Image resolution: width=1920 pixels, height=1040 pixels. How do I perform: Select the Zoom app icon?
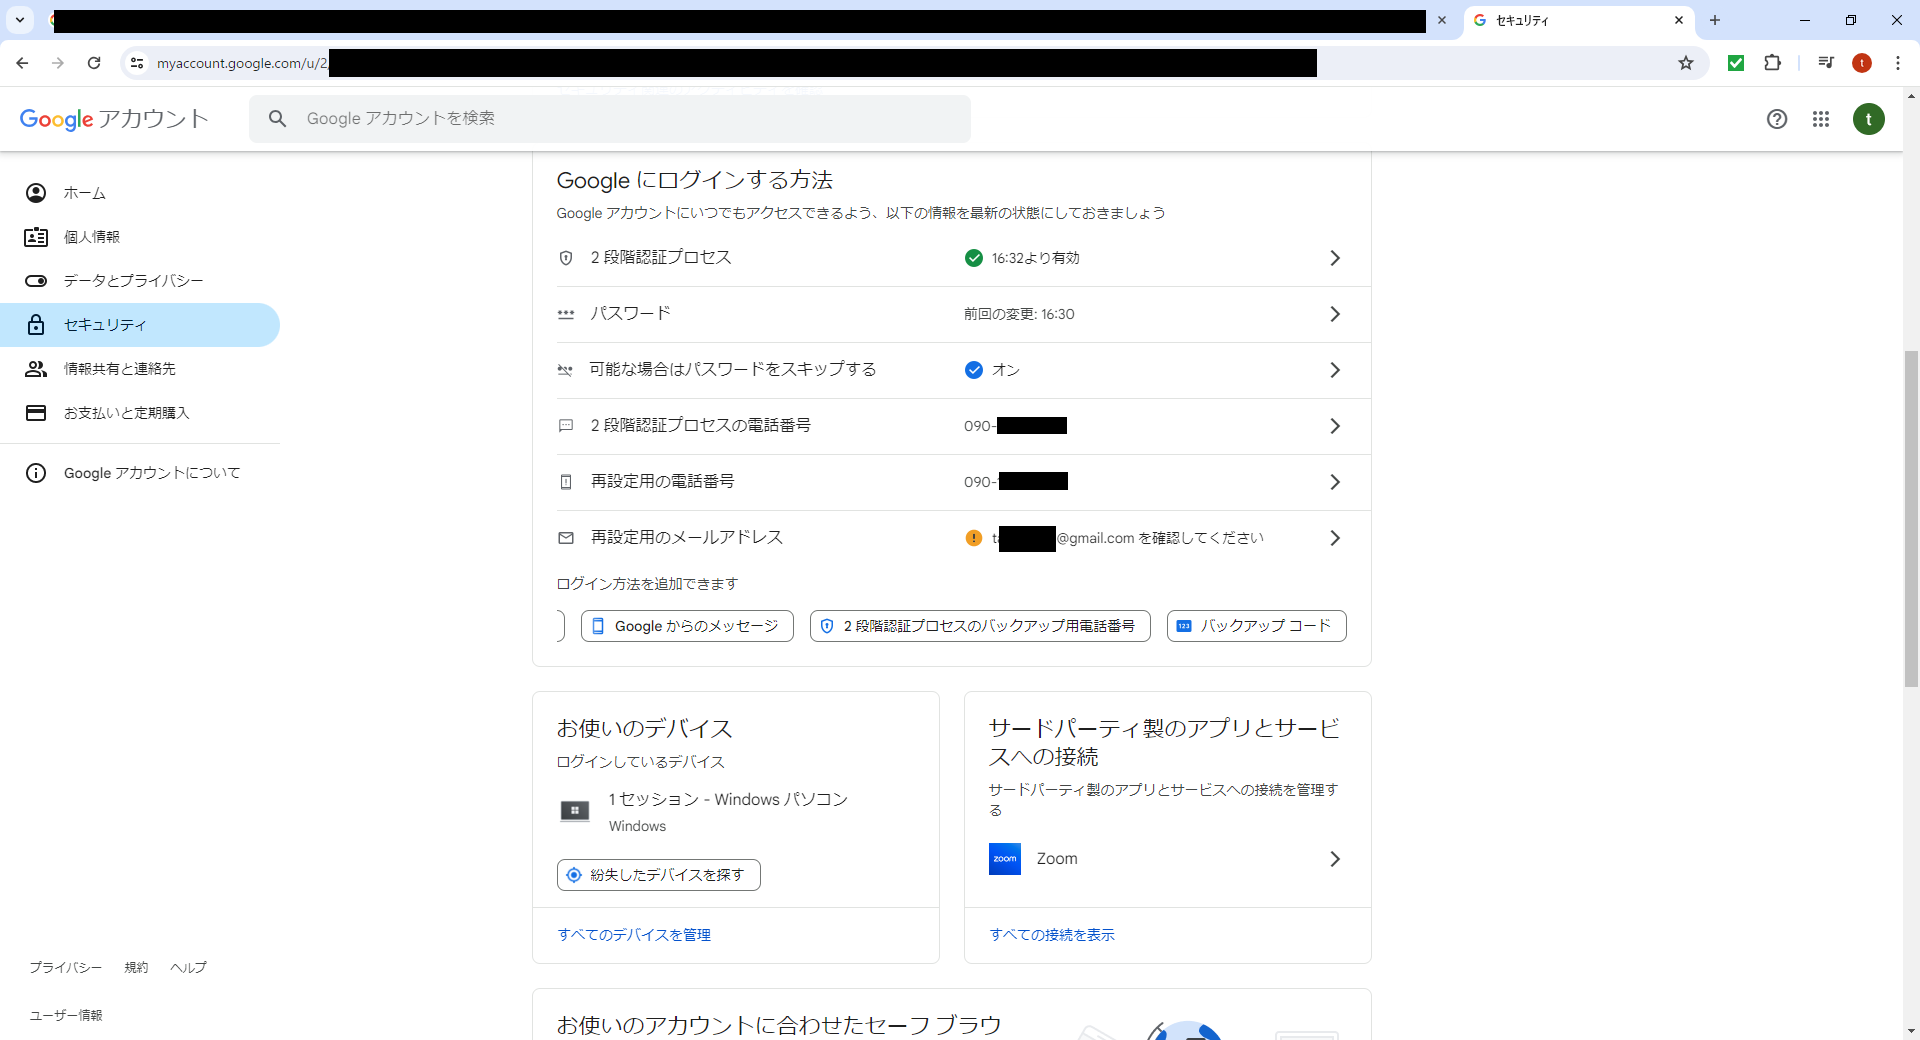(1004, 858)
